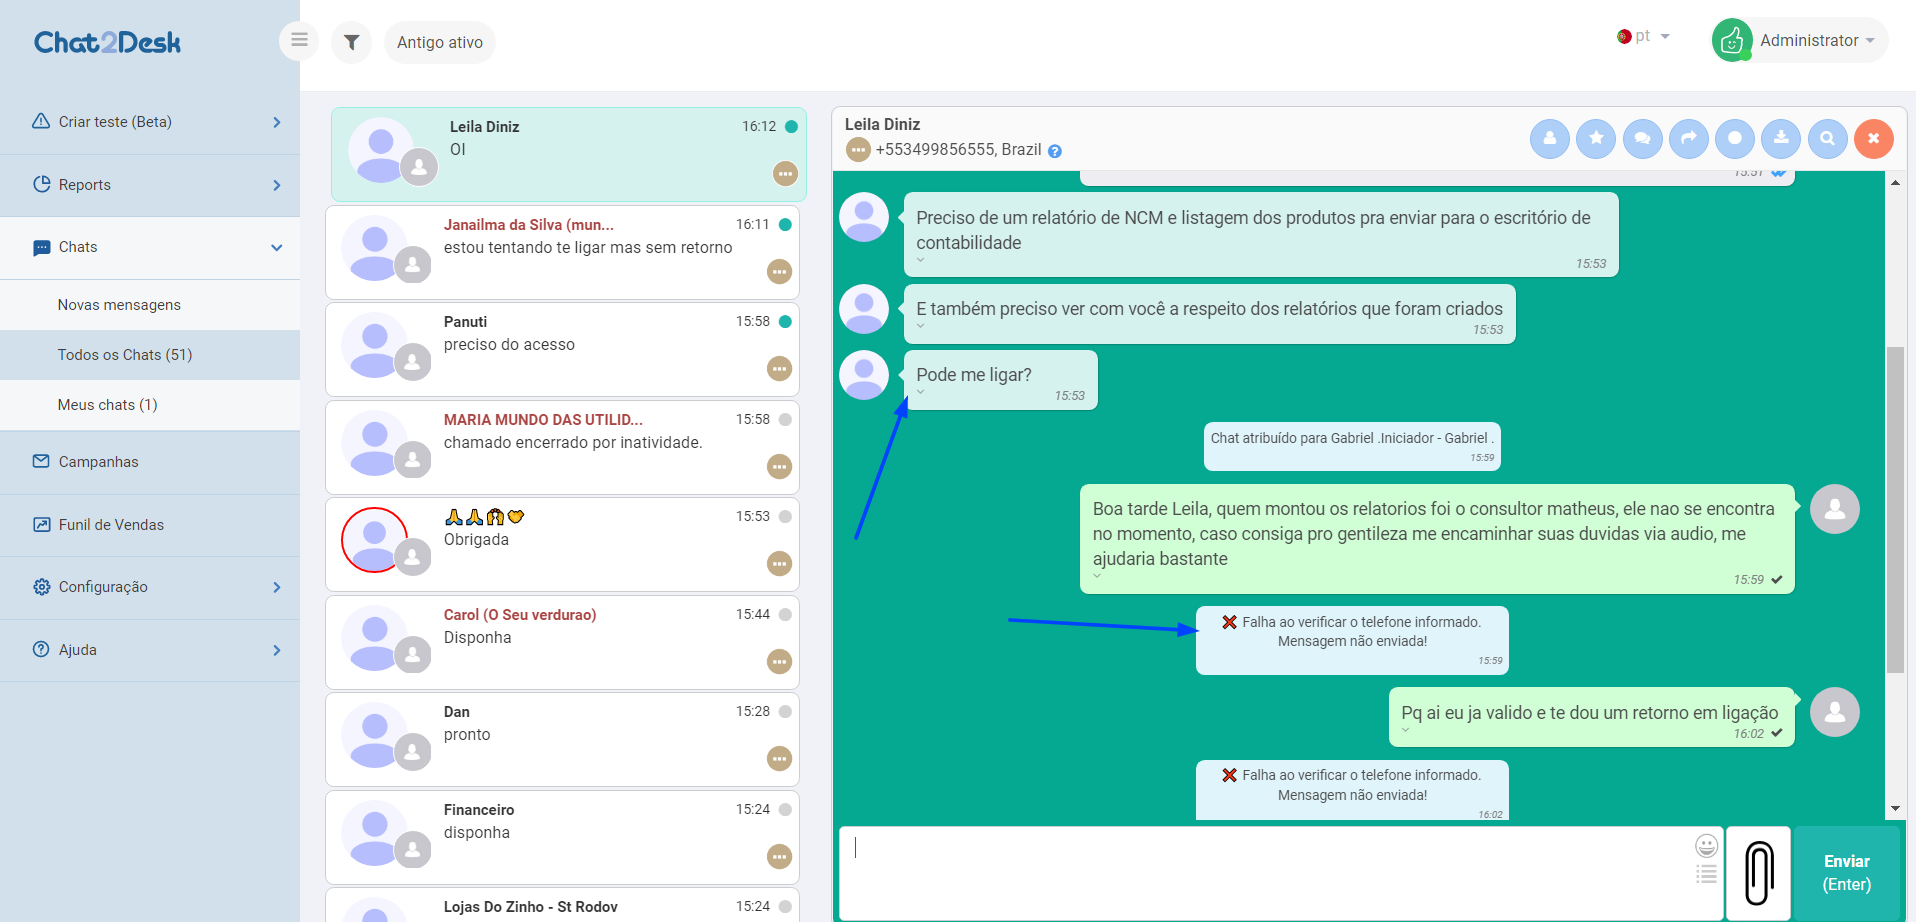Screen dimensions: 1916x922
Task: Click the forward arrow icon in chat header
Action: point(1689,138)
